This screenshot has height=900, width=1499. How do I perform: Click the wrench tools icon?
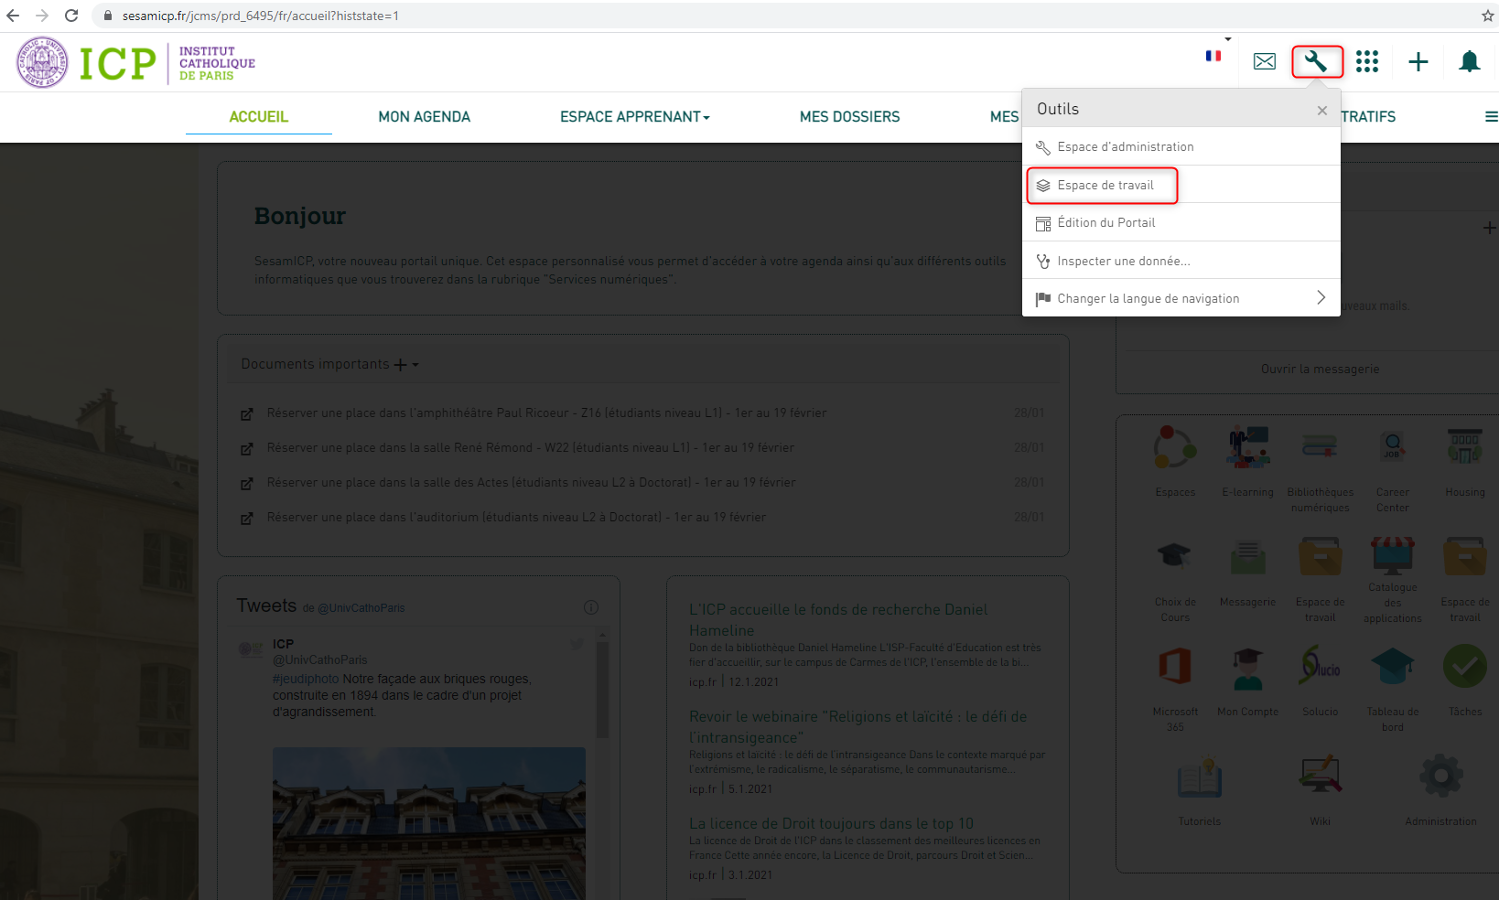click(1316, 62)
